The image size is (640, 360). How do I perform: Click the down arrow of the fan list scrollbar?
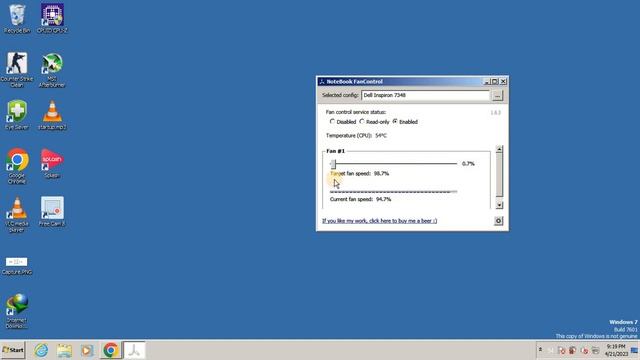(x=499, y=205)
